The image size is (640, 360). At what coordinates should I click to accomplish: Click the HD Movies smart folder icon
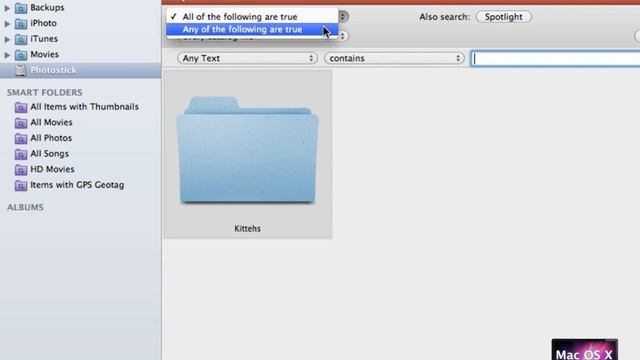click(21, 170)
